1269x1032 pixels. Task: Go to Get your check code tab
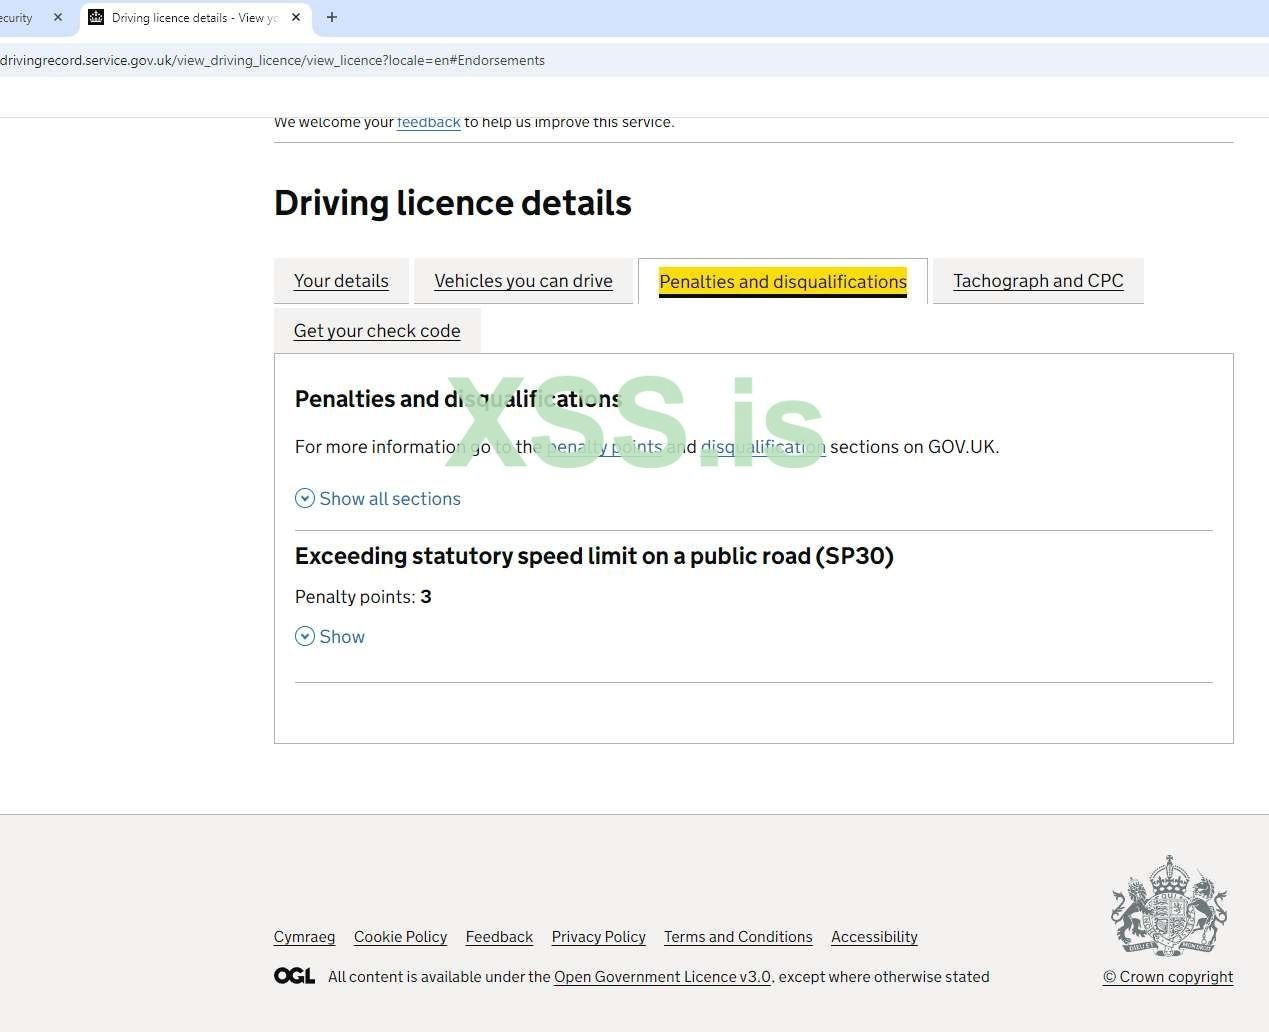pyautogui.click(x=377, y=331)
